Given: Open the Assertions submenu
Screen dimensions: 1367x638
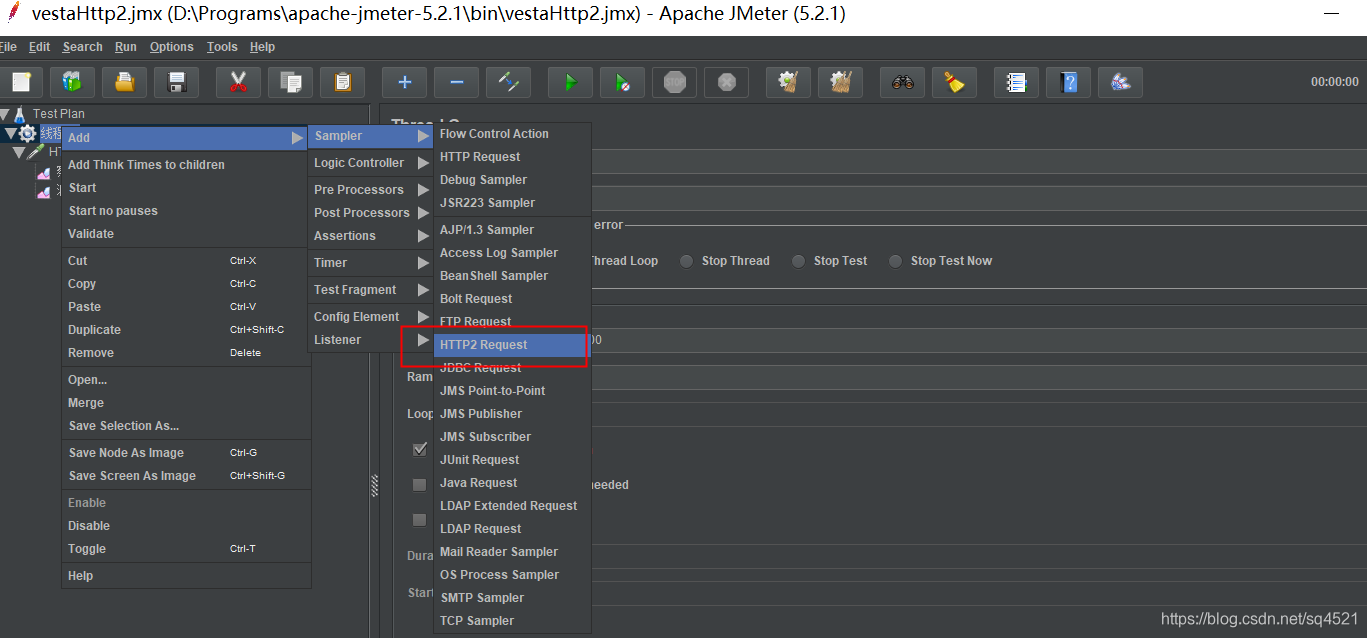Looking at the screenshot, I should click(x=371, y=236).
